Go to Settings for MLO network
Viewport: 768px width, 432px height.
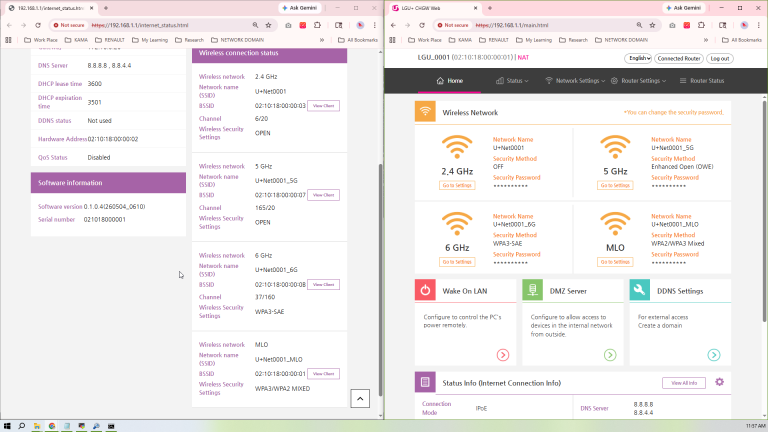coord(615,262)
